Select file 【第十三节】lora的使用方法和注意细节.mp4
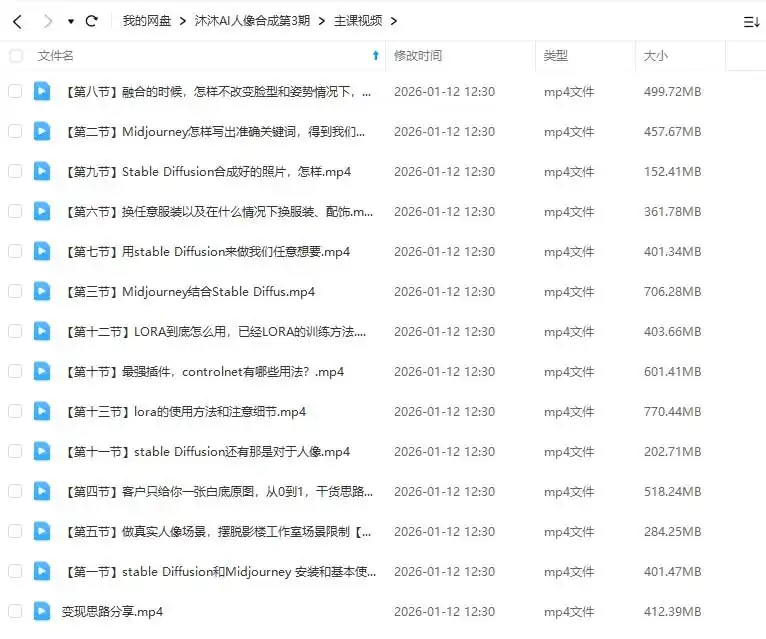The height and width of the screenshot is (639, 766). coord(185,411)
